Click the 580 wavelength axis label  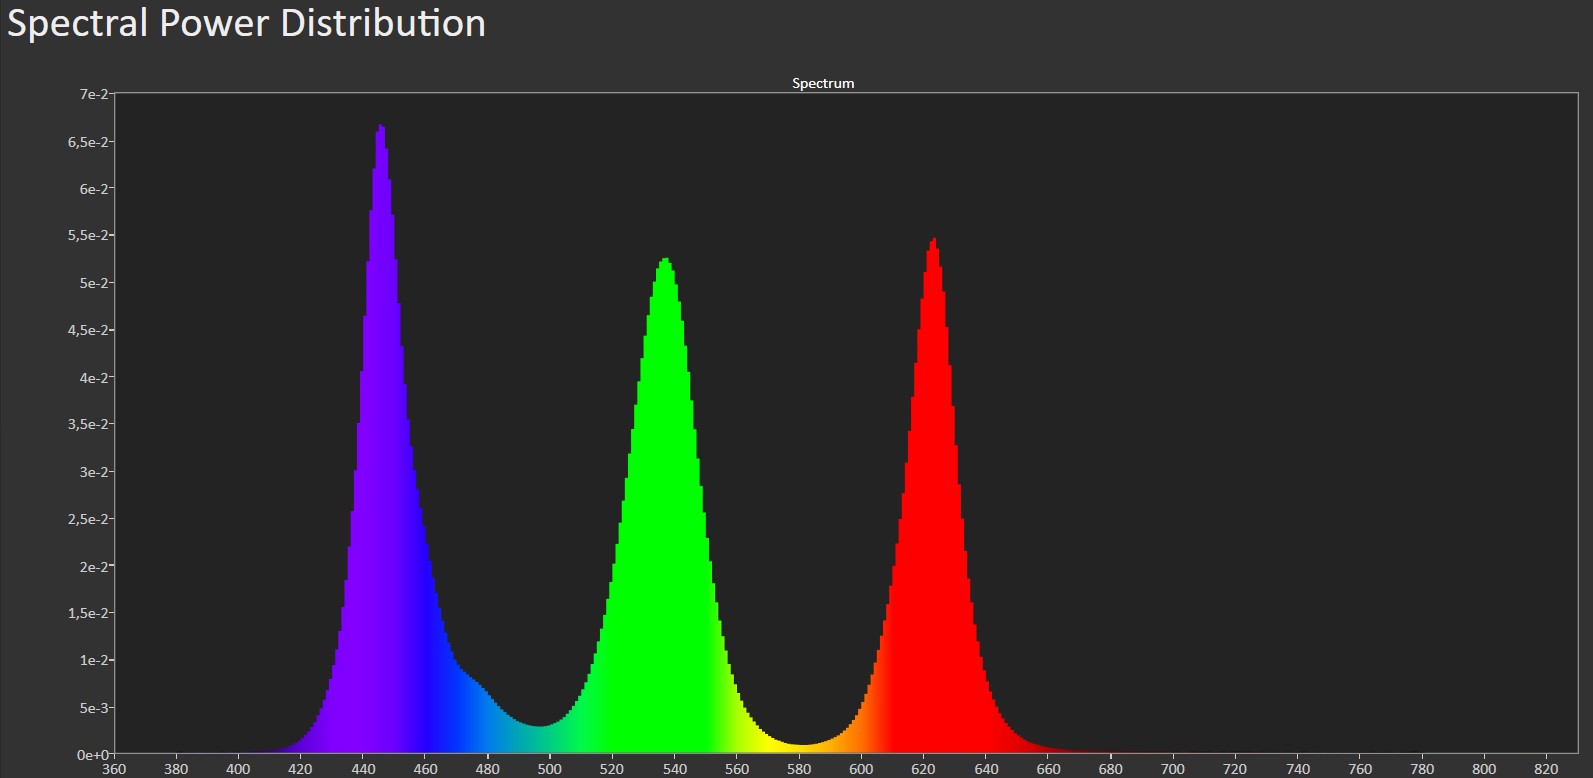tap(799, 769)
